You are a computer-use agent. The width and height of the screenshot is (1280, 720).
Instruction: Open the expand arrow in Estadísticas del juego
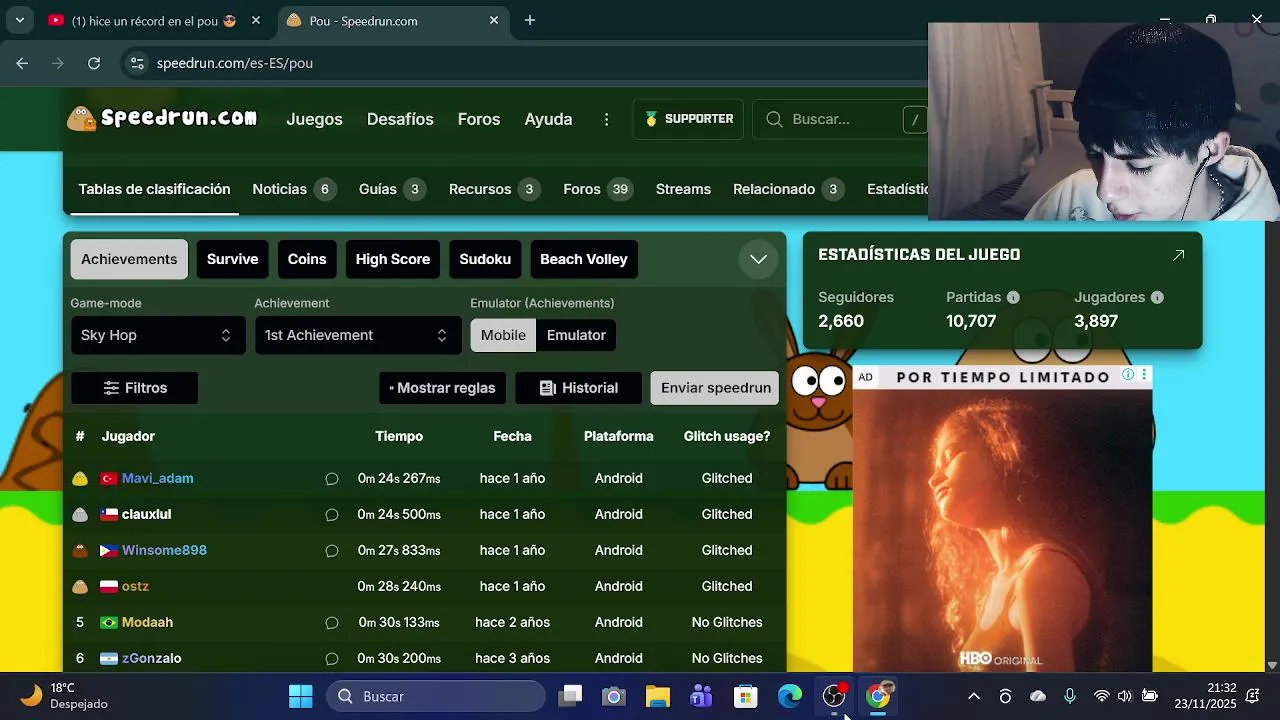tap(1178, 255)
